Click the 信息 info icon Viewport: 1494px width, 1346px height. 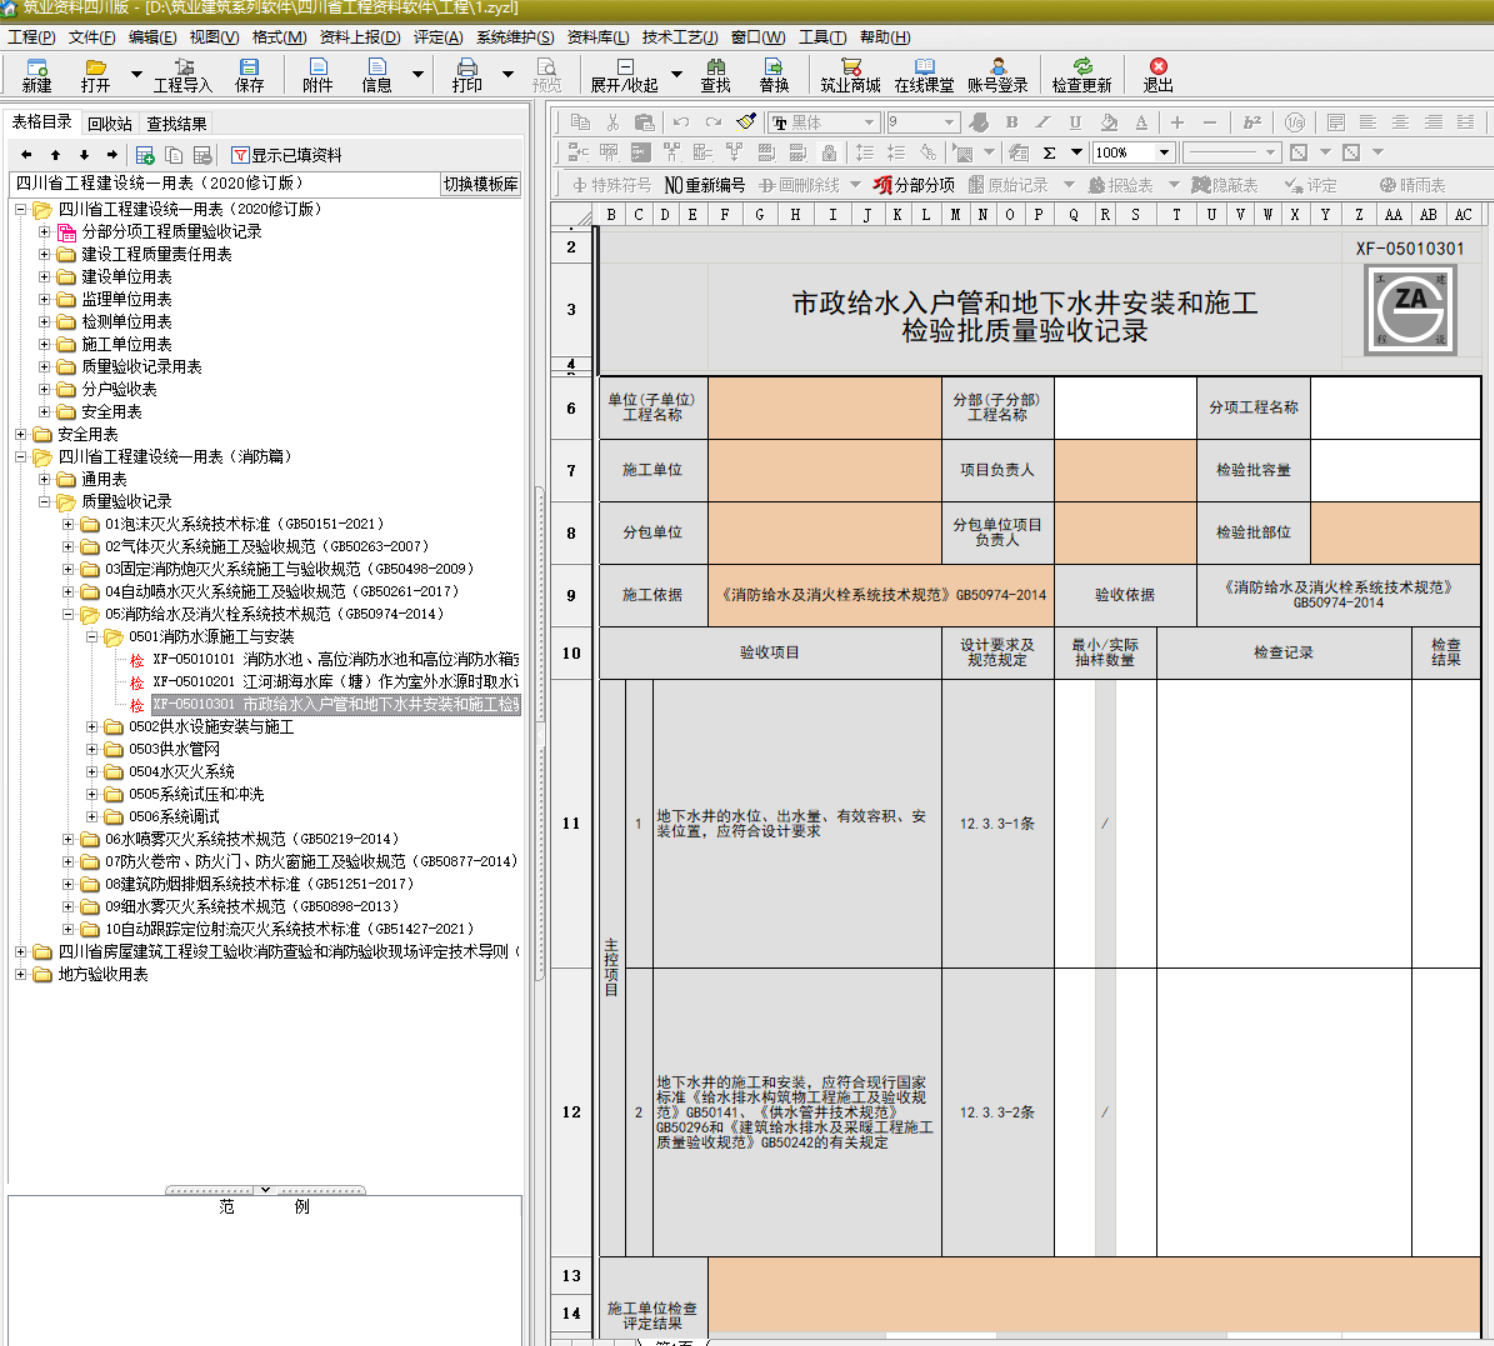[x=377, y=75]
